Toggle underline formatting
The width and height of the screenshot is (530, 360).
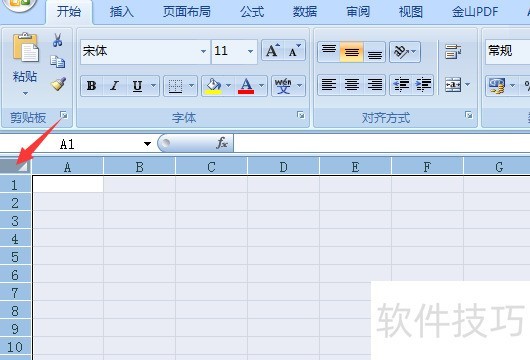[137, 86]
